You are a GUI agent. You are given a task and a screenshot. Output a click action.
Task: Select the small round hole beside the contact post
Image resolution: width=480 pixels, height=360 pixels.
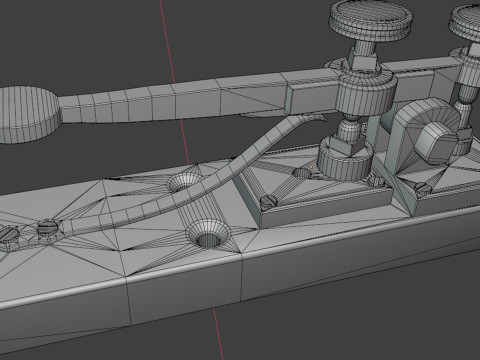pos(301,173)
